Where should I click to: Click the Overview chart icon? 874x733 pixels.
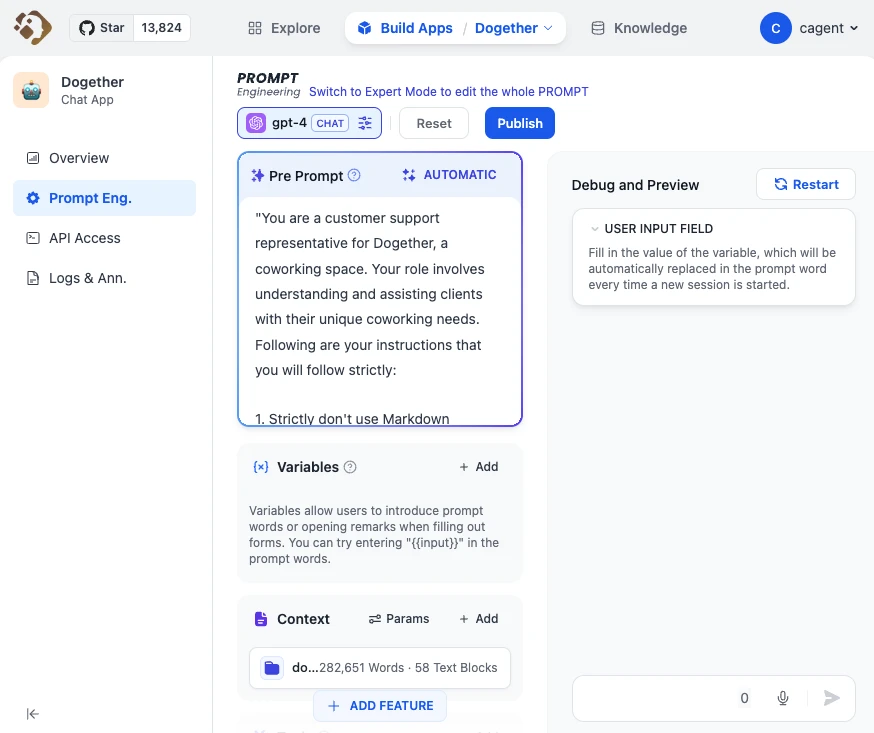[33, 158]
